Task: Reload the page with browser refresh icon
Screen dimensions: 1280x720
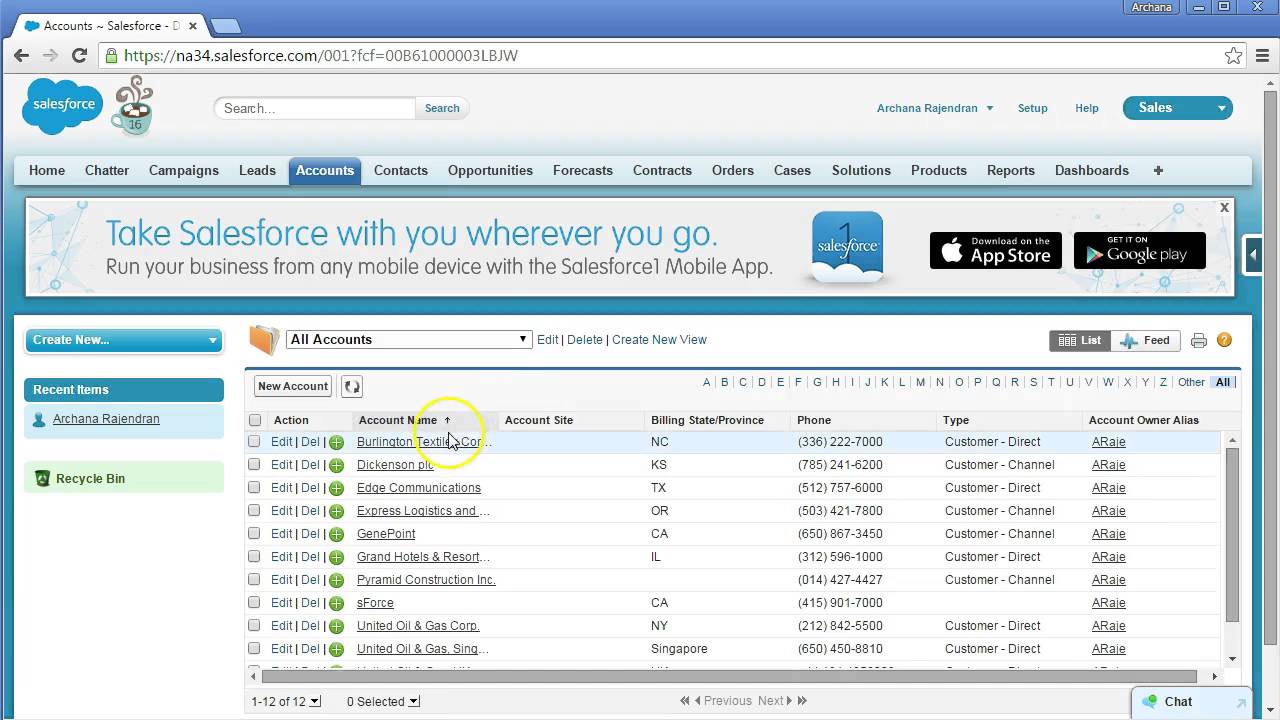Action: pos(81,56)
